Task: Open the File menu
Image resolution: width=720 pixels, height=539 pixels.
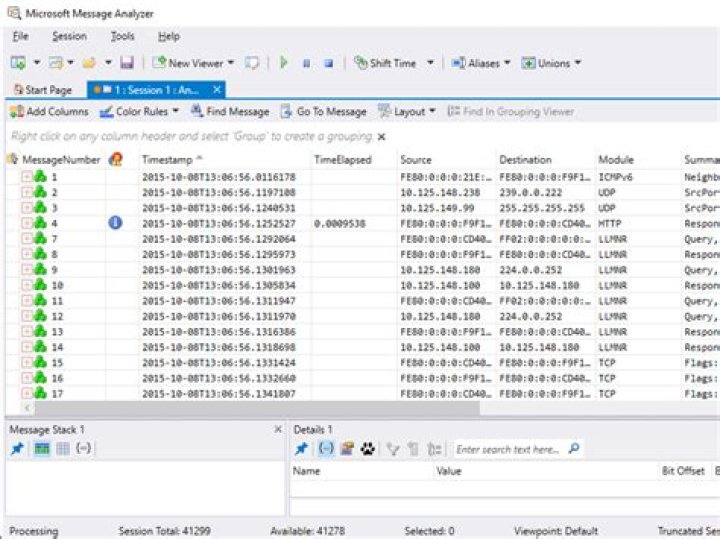Action: click(x=20, y=36)
